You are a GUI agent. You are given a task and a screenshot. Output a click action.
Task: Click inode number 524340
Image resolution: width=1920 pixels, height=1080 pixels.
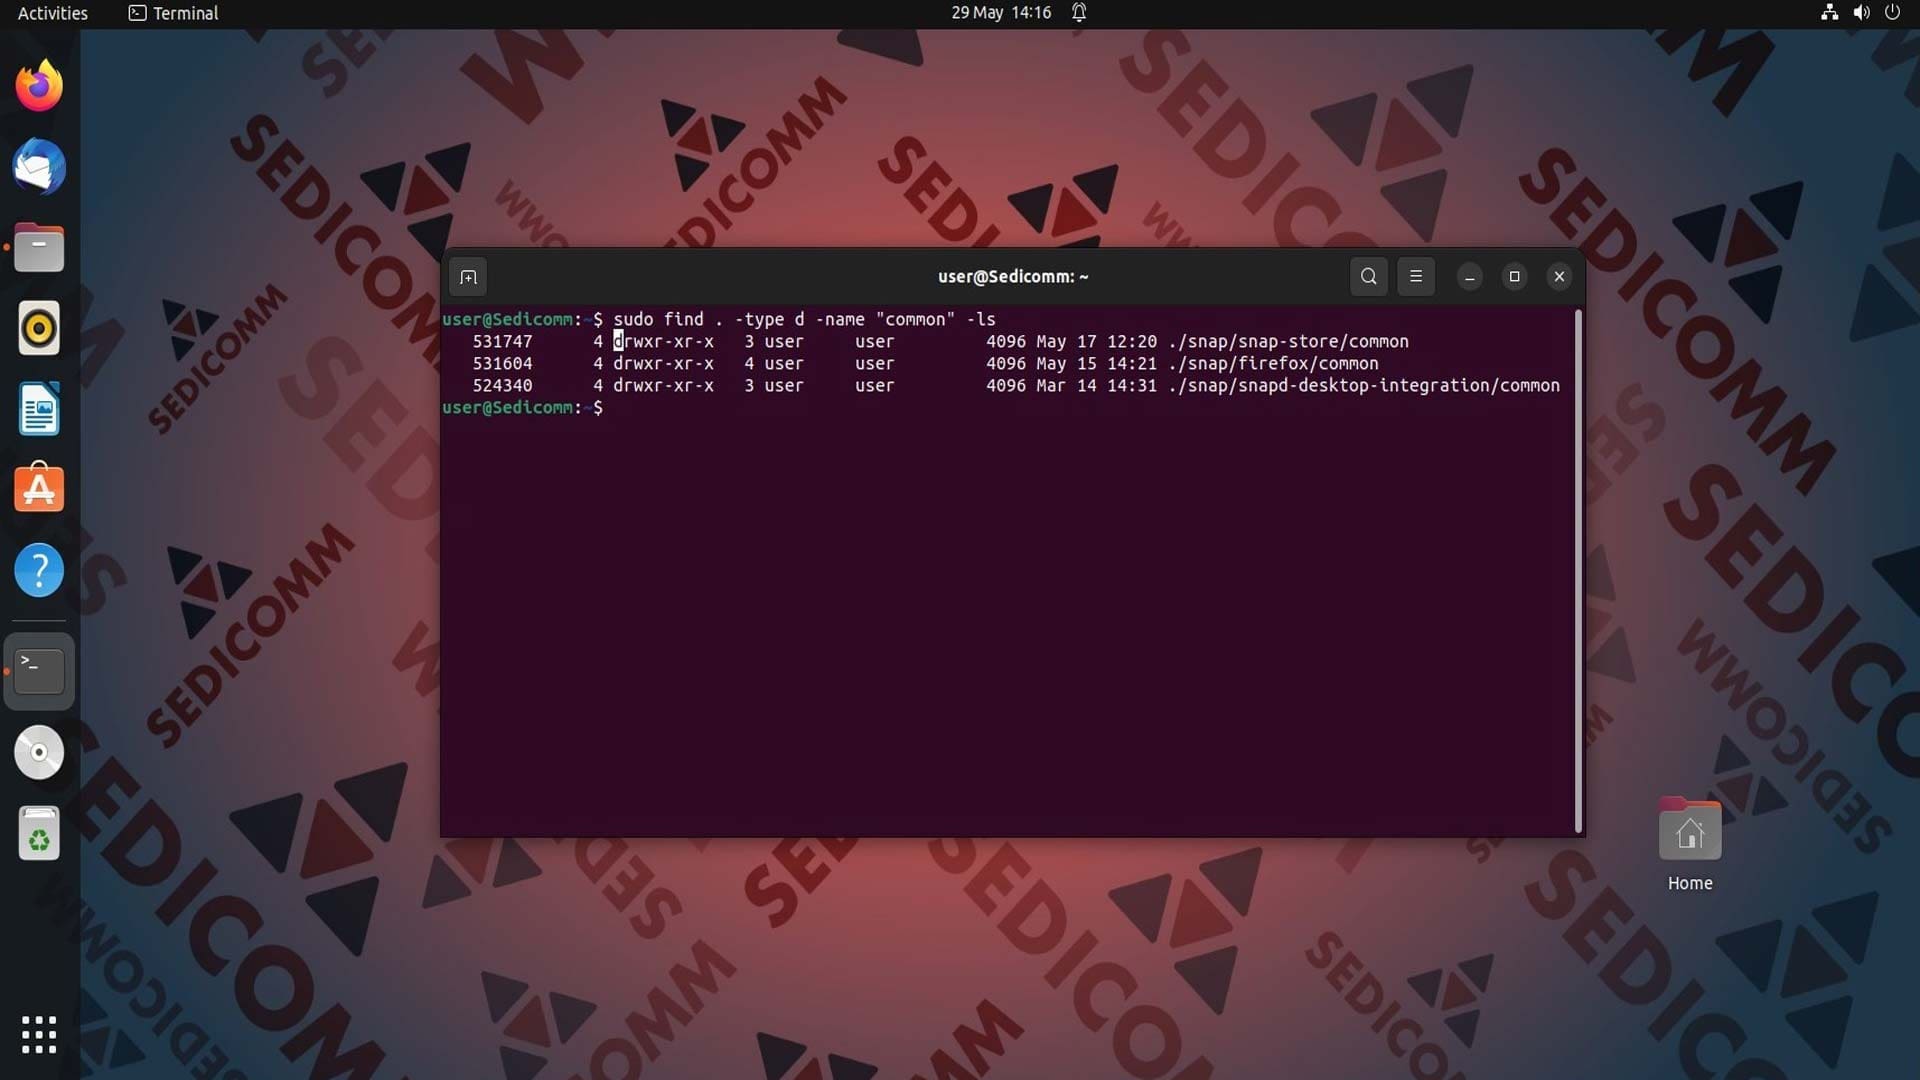click(x=502, y=386)
